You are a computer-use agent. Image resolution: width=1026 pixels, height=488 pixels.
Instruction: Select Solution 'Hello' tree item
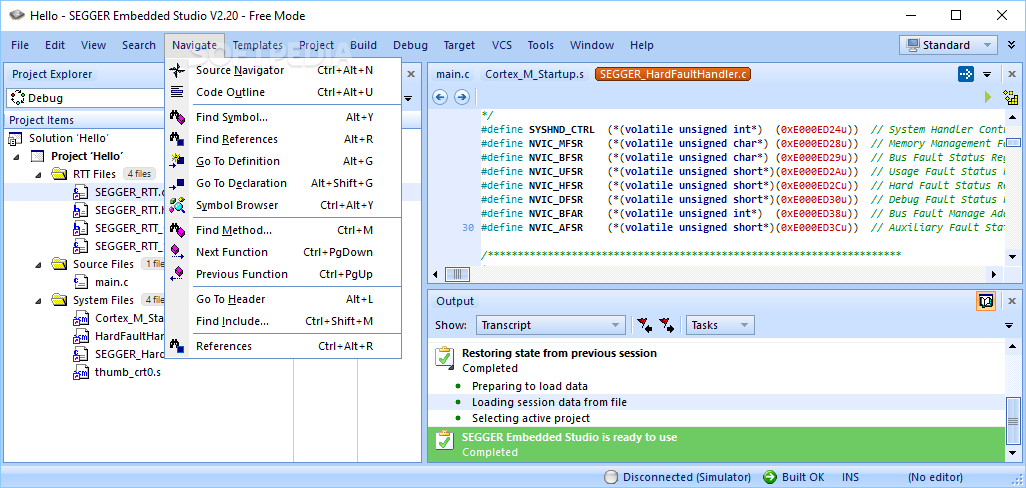68,138
